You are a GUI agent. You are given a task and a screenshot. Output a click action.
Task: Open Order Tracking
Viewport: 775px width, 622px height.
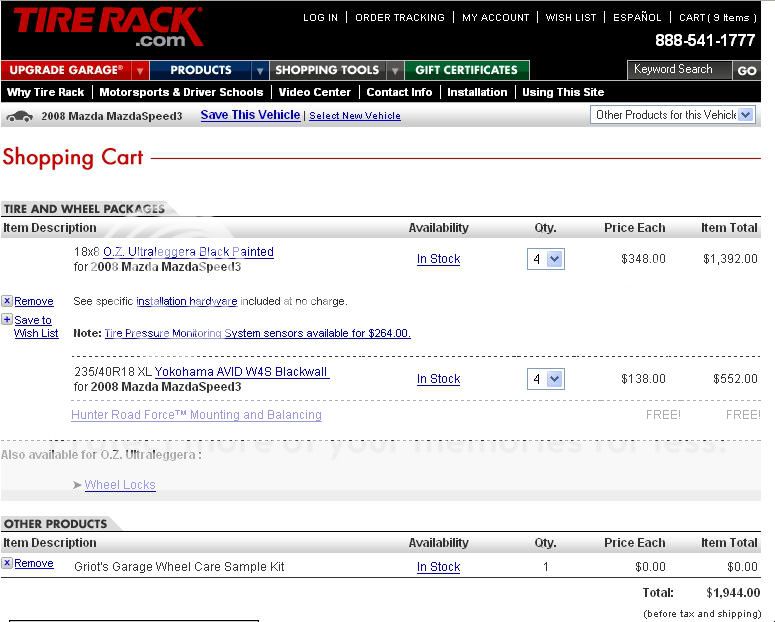pyautogui.click(x=400, y=18)
